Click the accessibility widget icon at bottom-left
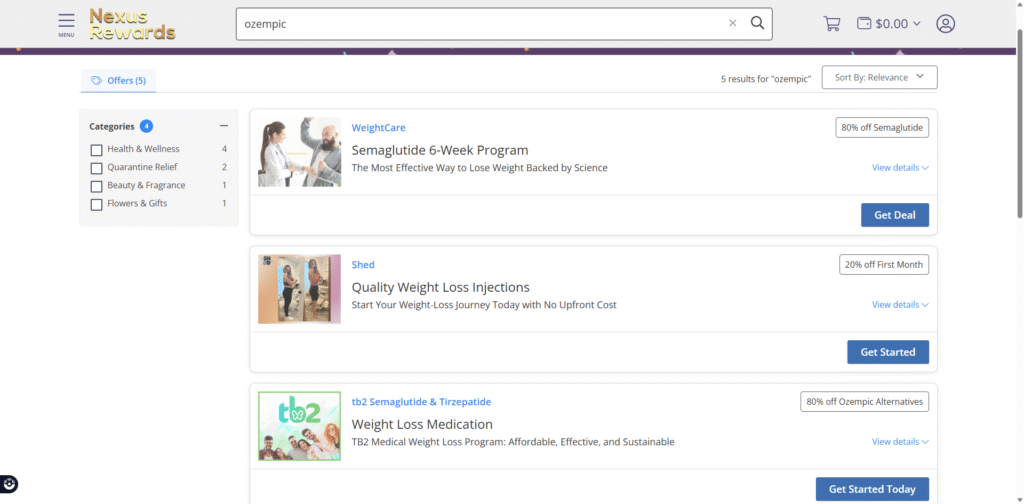This screenshot has width=1024, height=504. click(9, 484)
